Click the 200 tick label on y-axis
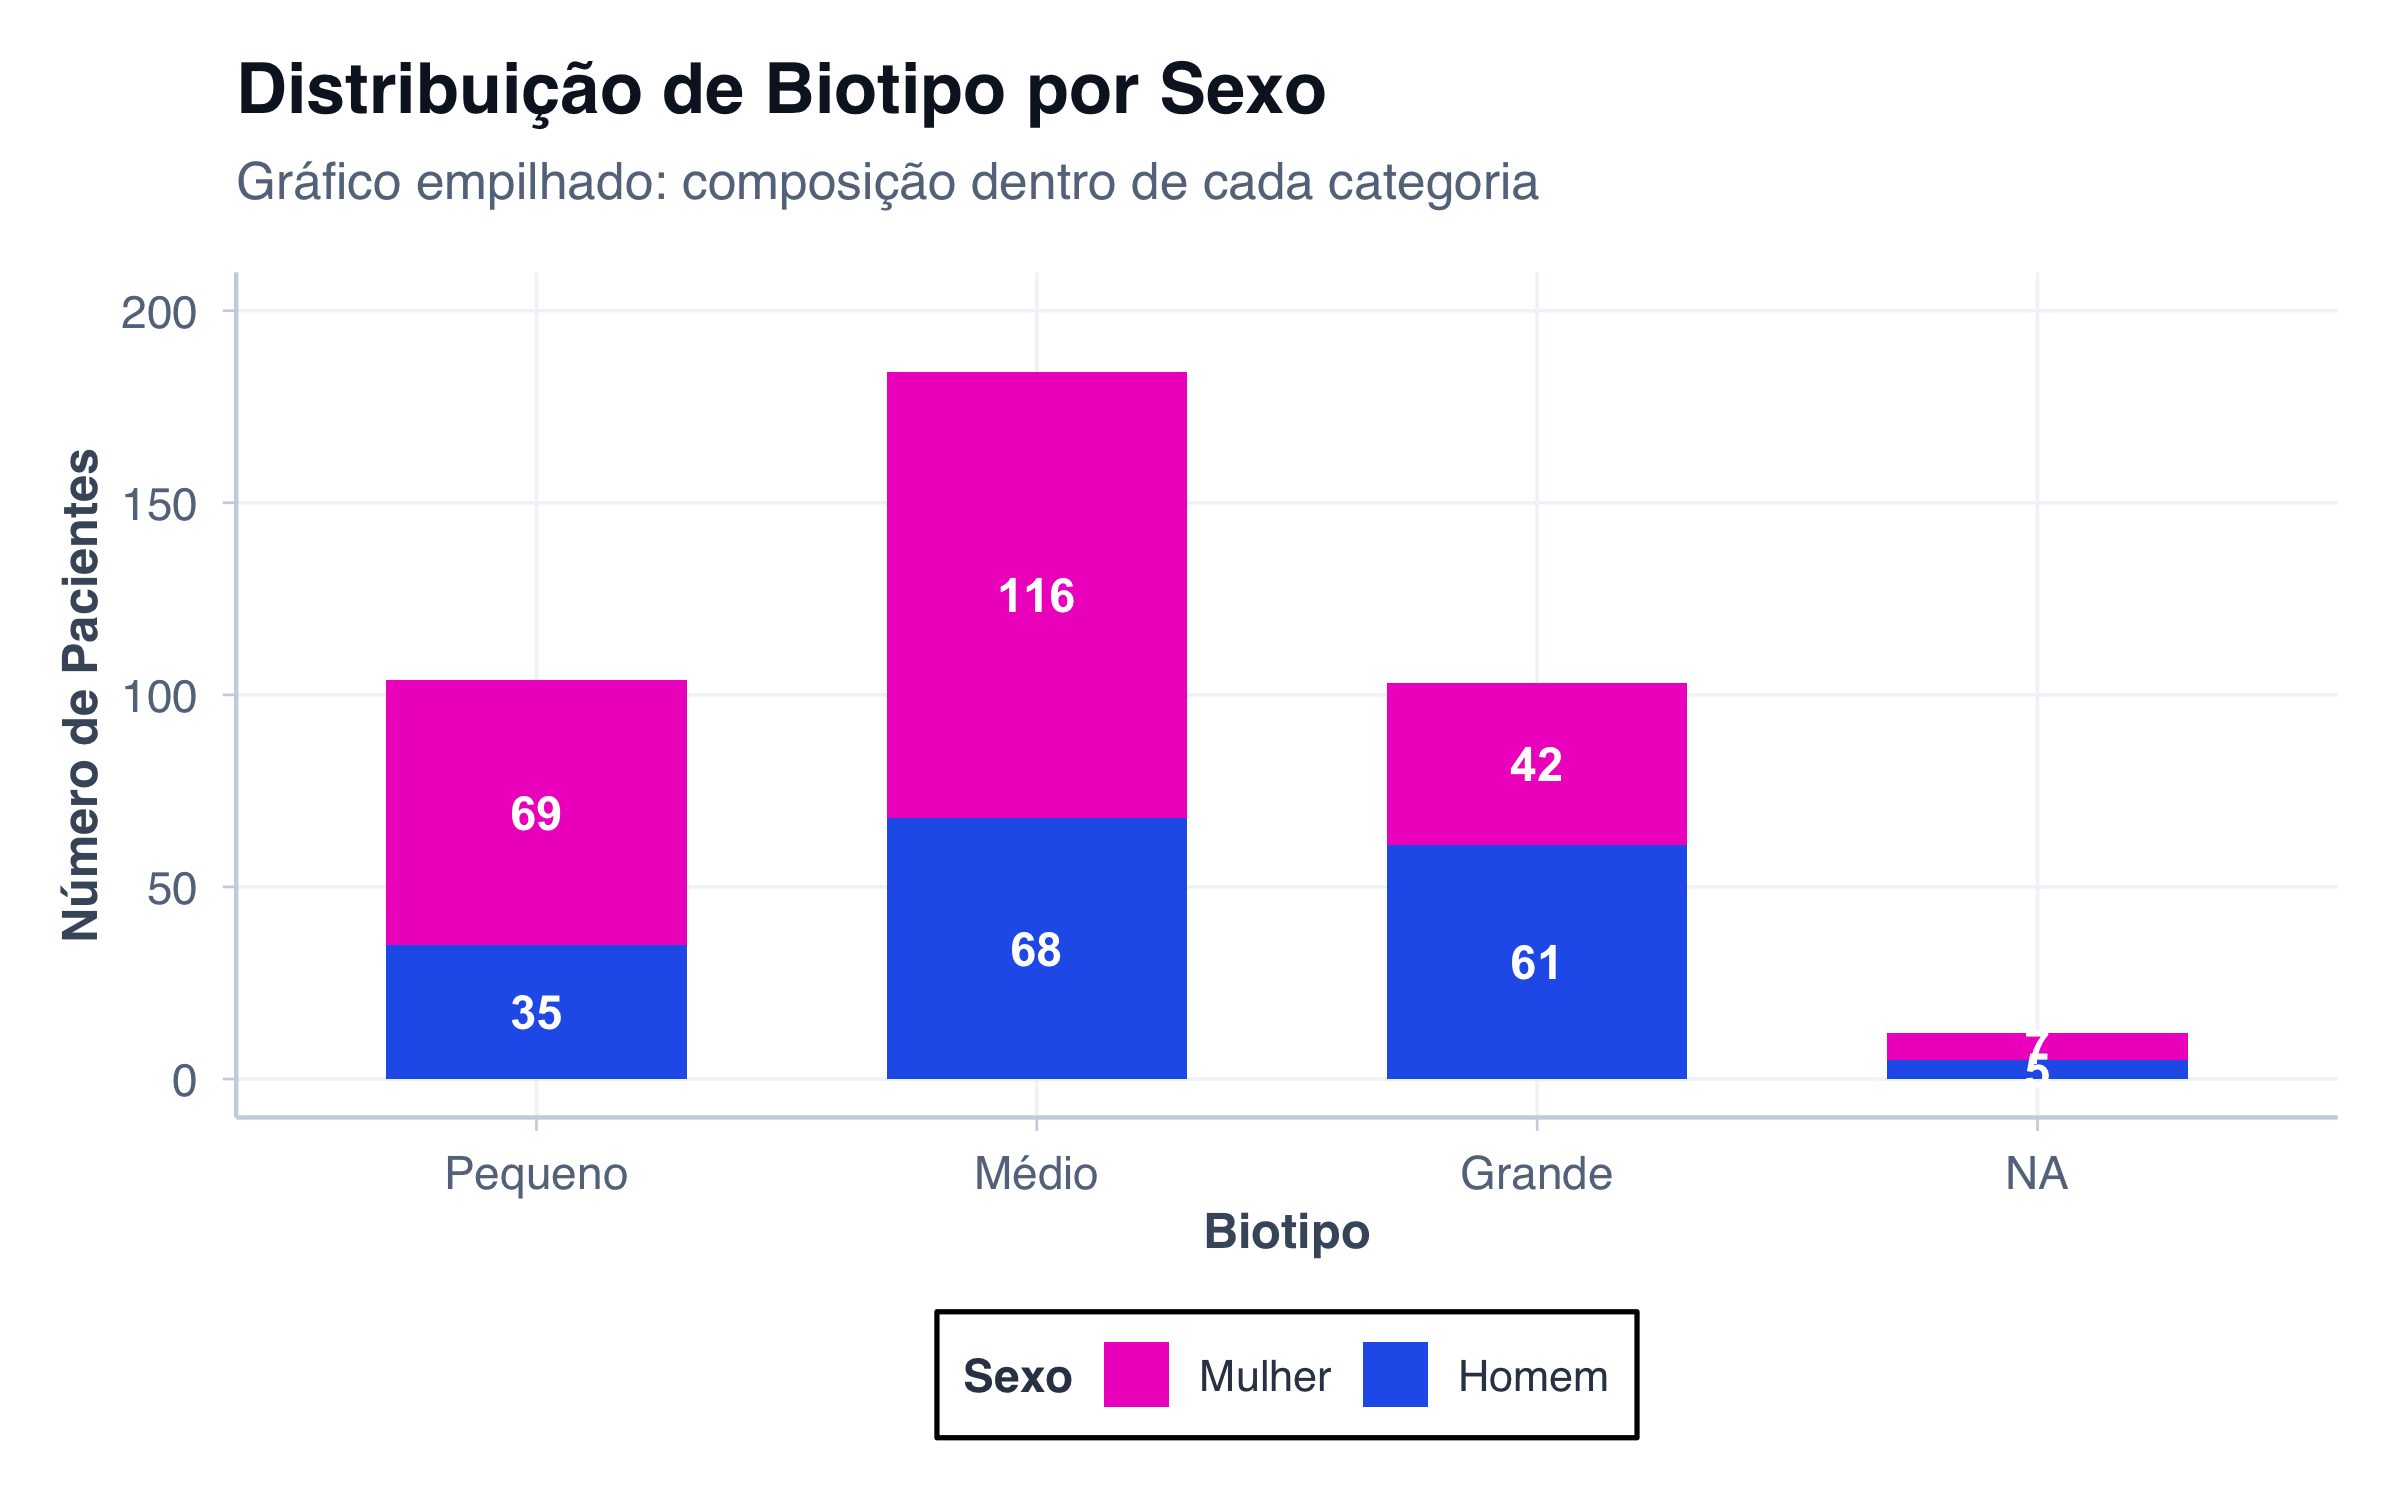Image resolution: width=2400 pixels, height=1500 pixels. (158, 313)
